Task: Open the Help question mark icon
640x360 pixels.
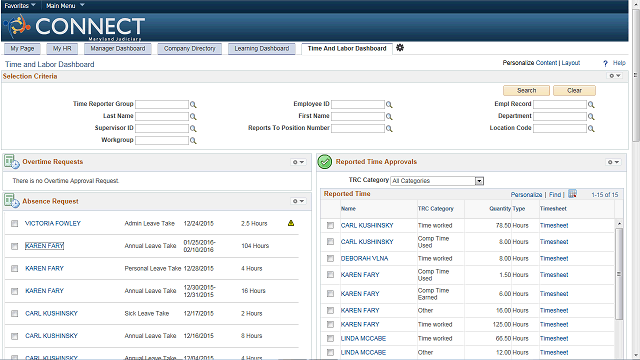Action: (605, 63)
